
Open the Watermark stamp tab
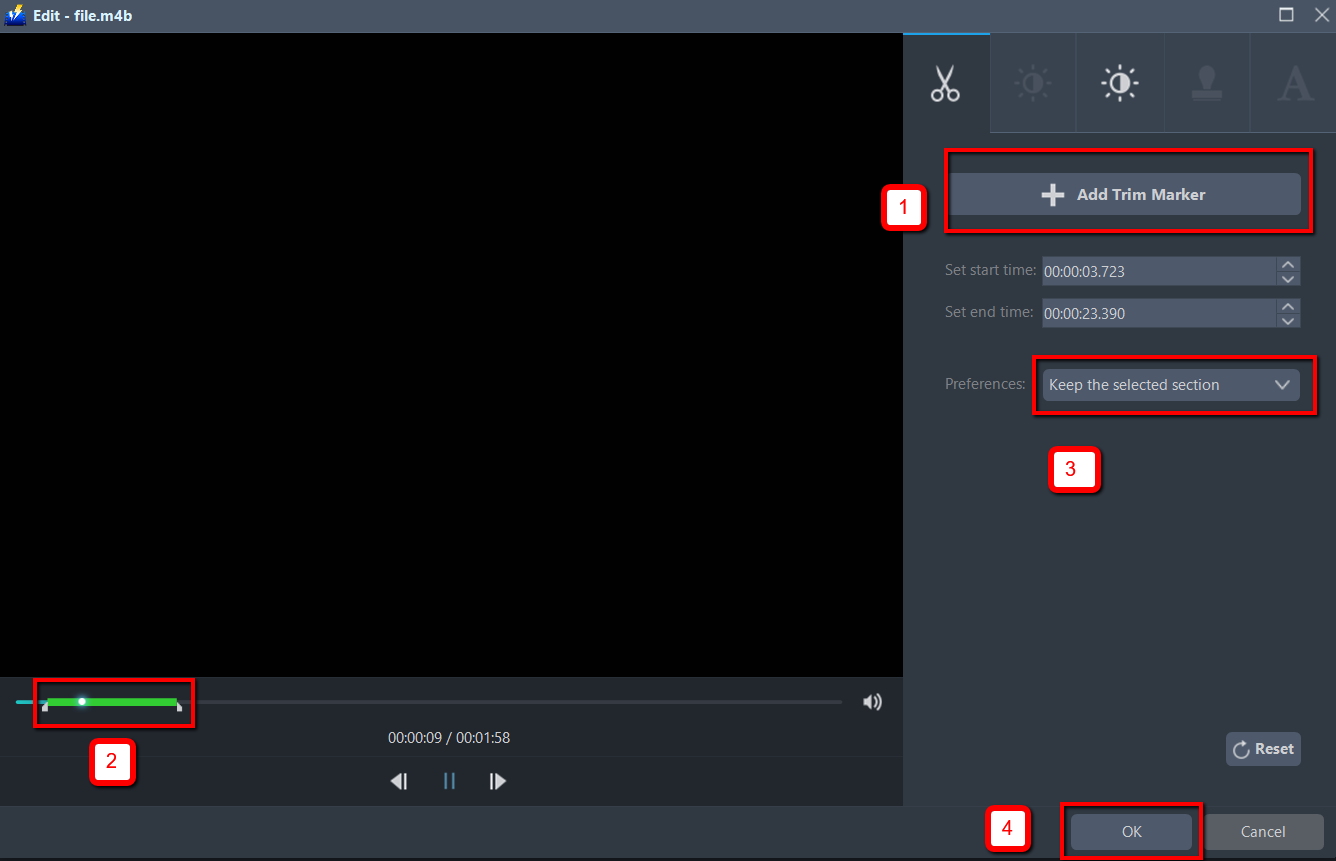click(1207, 84)
